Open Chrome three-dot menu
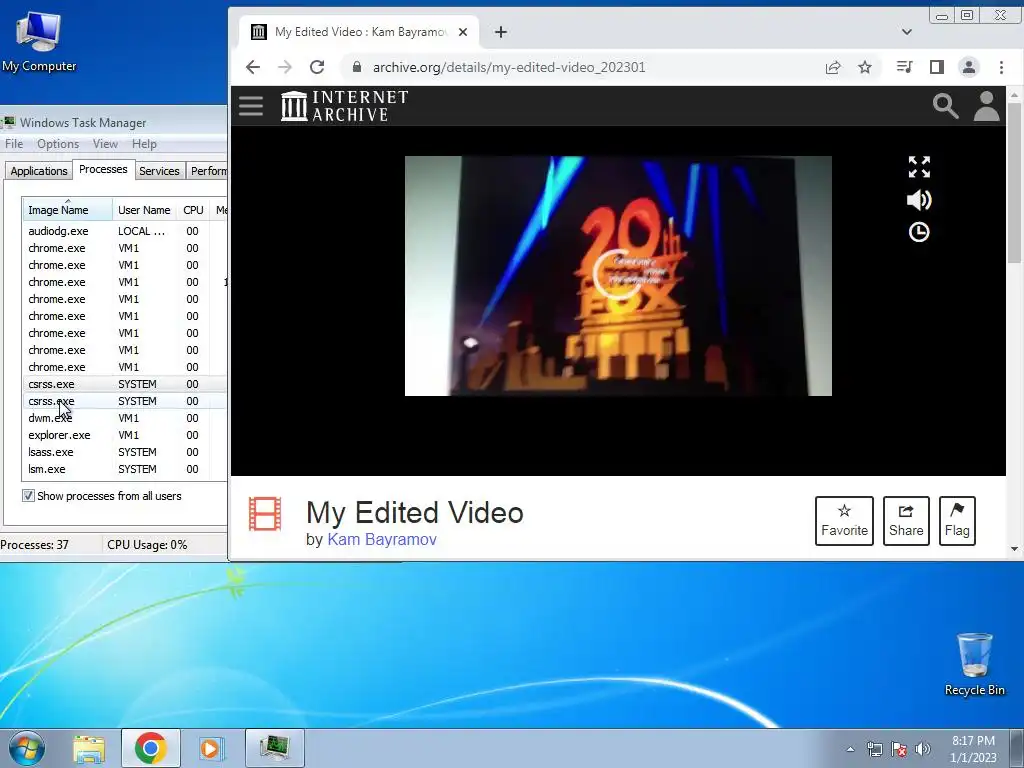 (x=1001, y=67)
